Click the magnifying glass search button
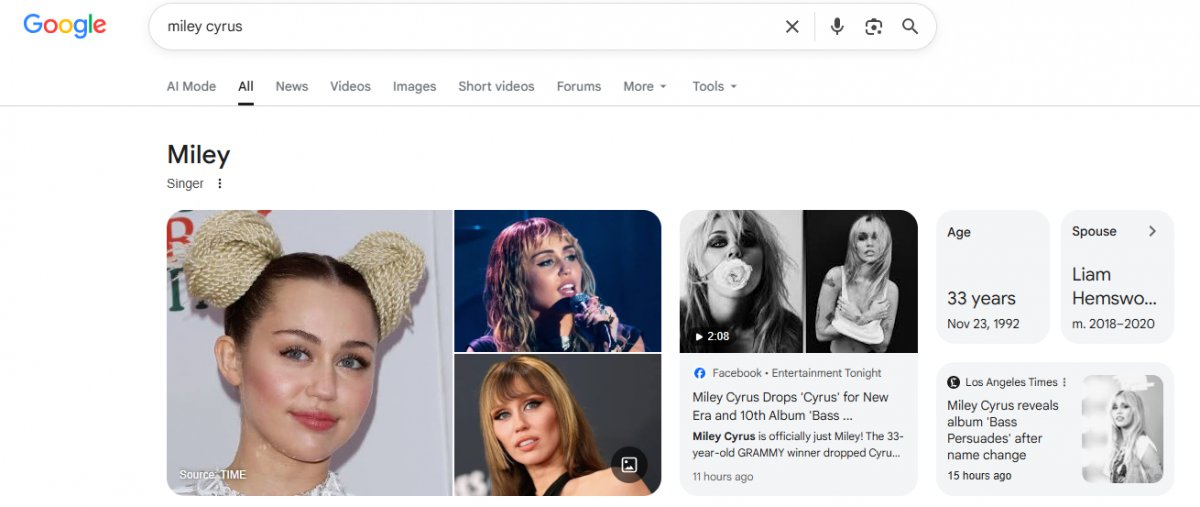Viewport: 1200px width, 507px height. 910,27
